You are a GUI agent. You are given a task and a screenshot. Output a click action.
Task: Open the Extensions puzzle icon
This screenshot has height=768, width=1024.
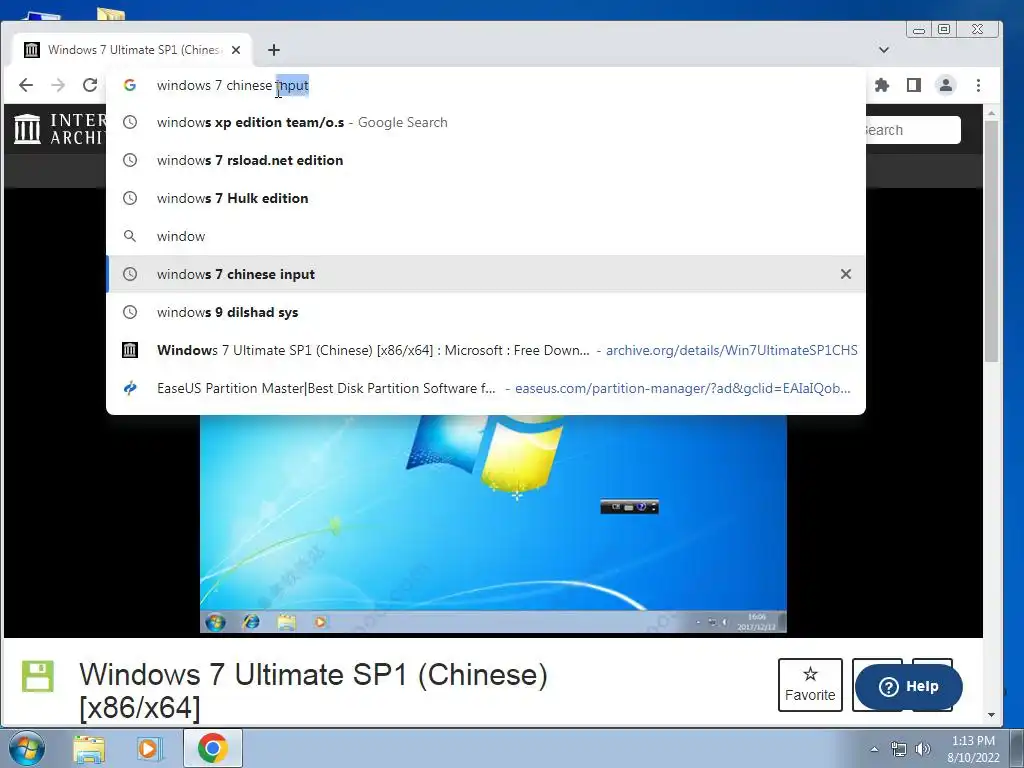click(882, 85)
